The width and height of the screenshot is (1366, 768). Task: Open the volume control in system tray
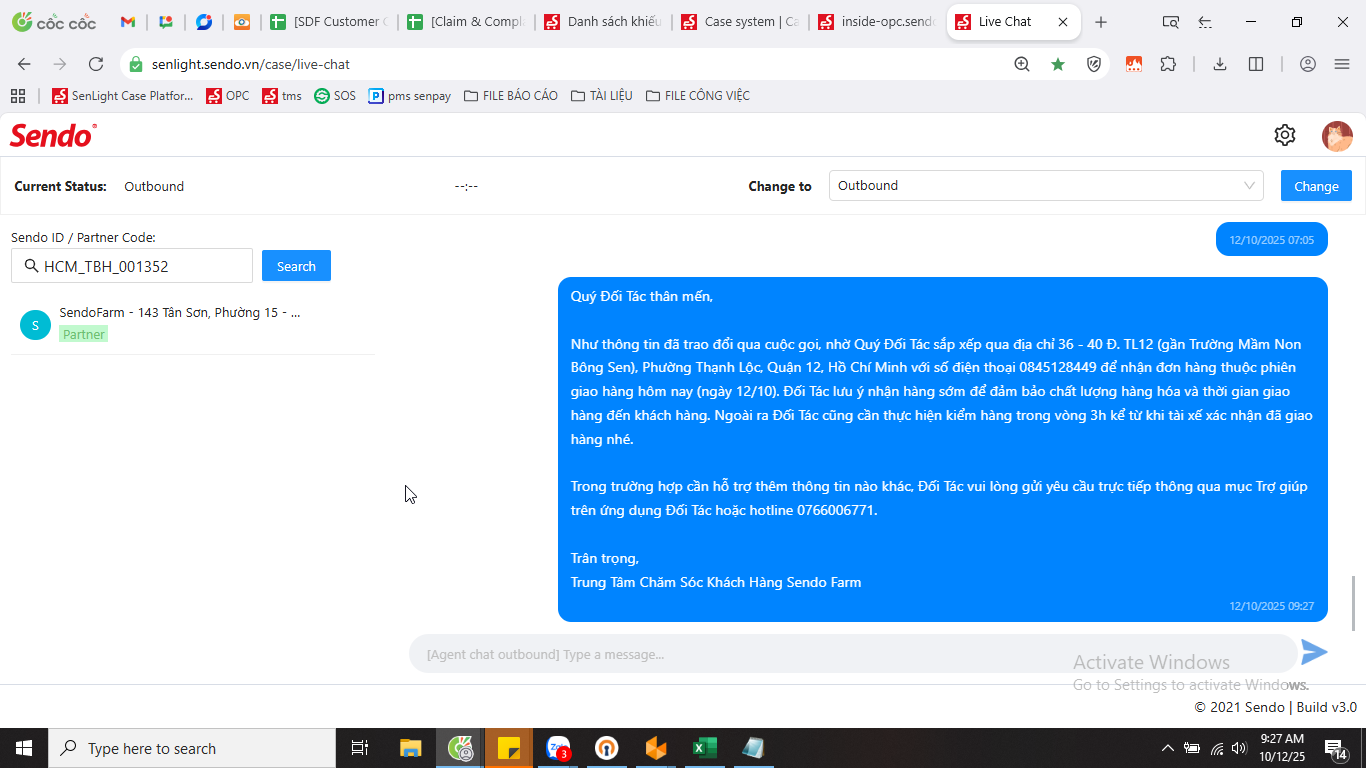(x=1240, y=748)
